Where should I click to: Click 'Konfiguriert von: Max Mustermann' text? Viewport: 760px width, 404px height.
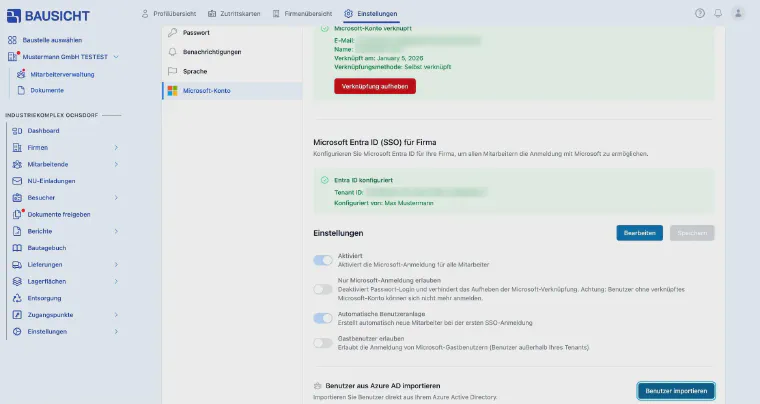pos(383,203)
